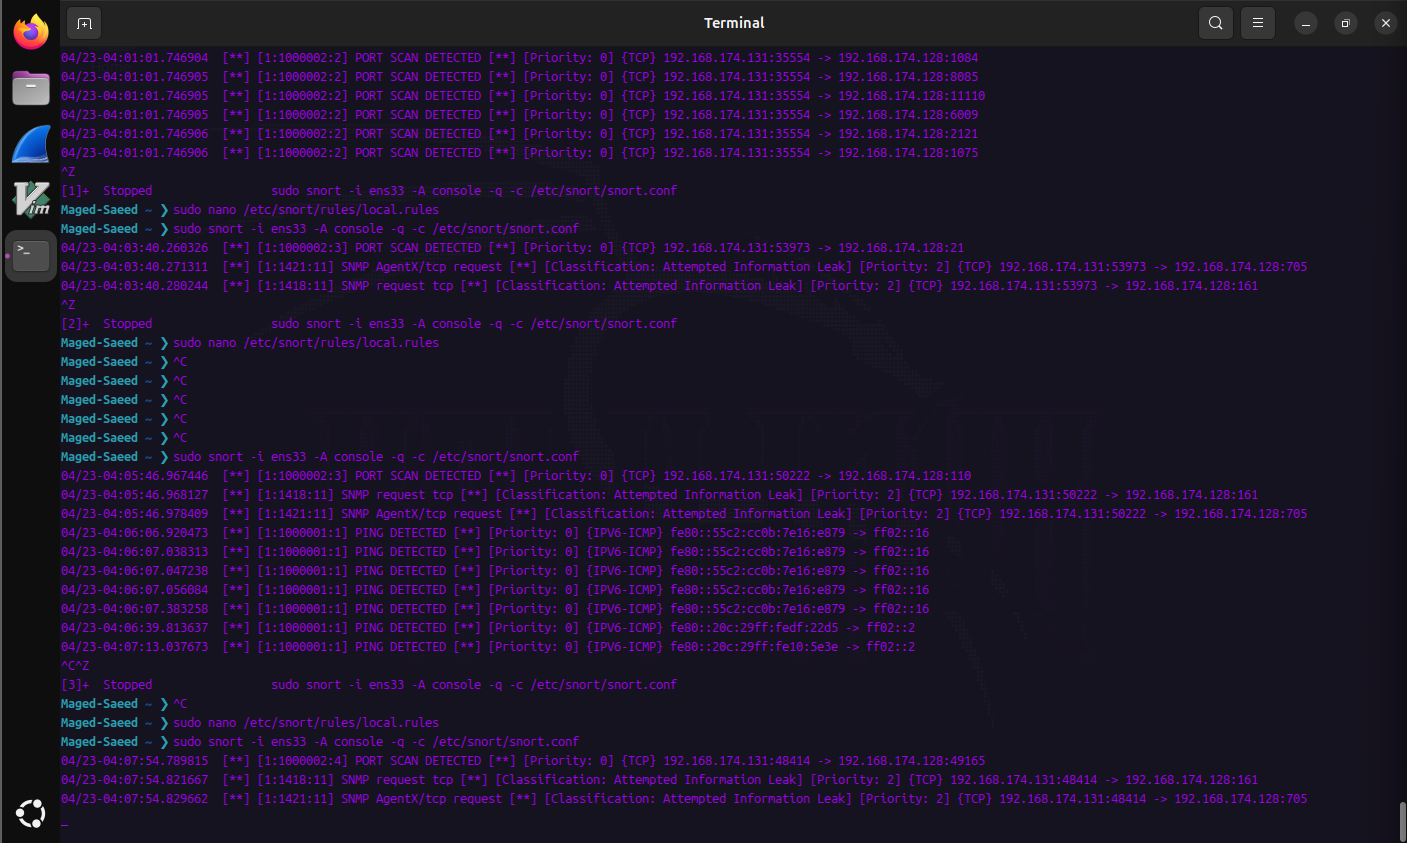Click timestamp 04/23-04:03:40.280244
The image size is (1407, 843).
135,286
